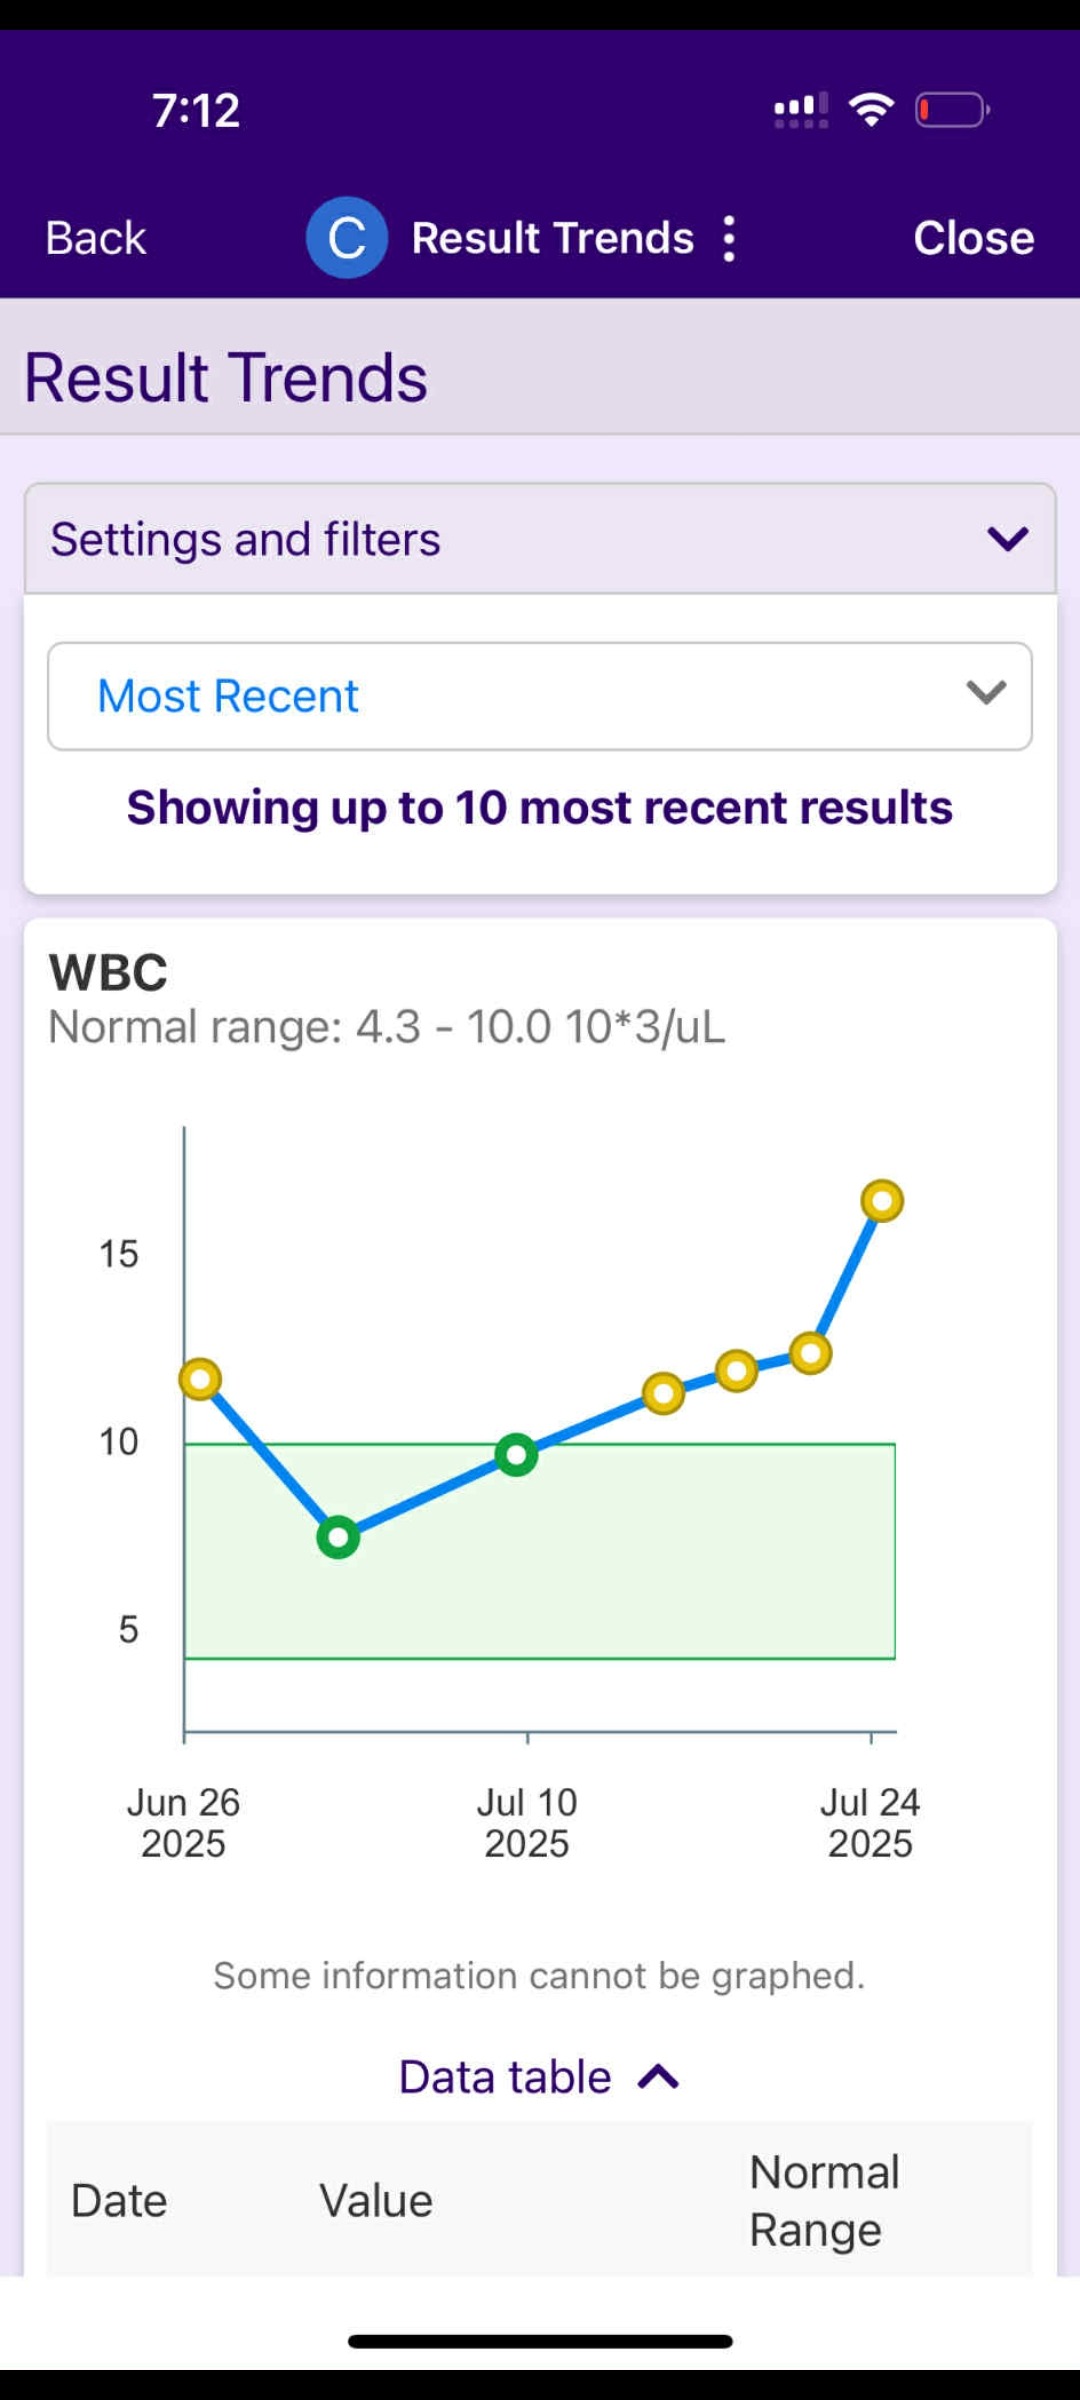Screen dimensions: 1080x2400
Task: Tap the Wi-Fi status icon
Action: click(871, 109)
